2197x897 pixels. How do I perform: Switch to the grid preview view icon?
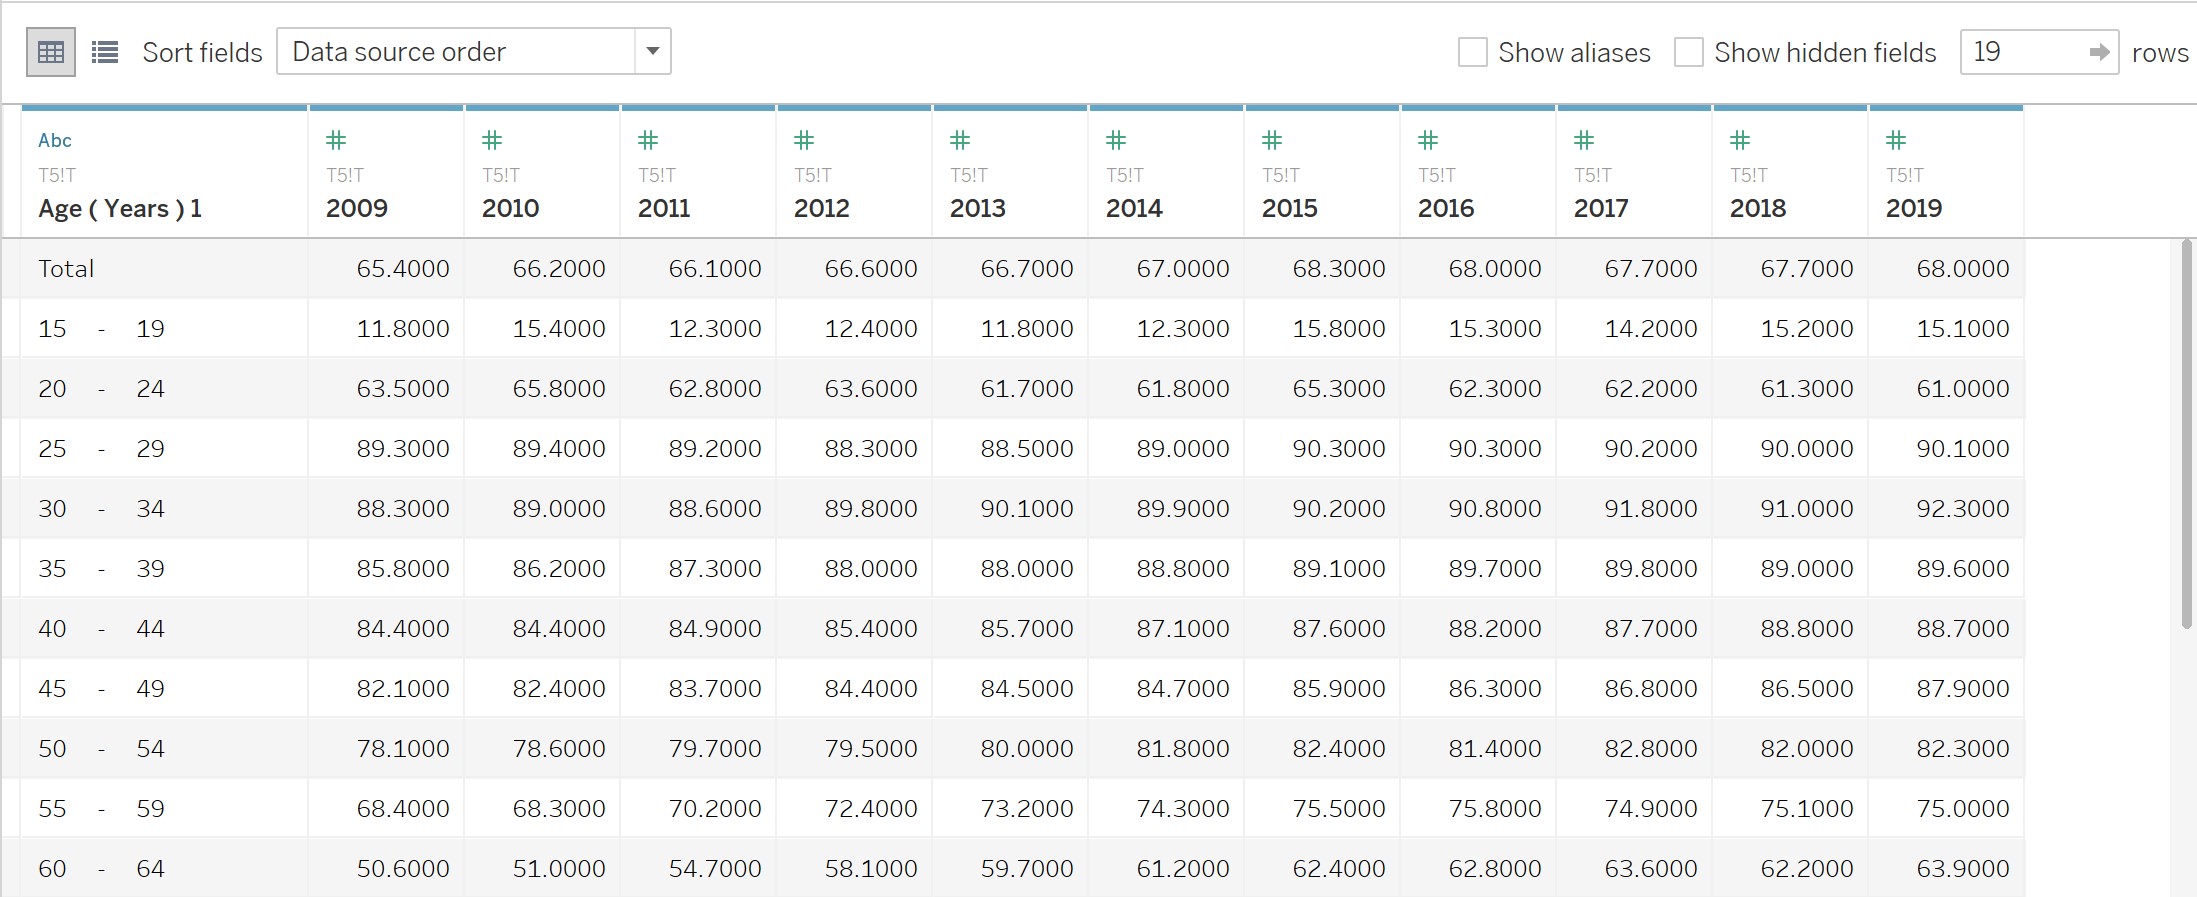(50, 52)
